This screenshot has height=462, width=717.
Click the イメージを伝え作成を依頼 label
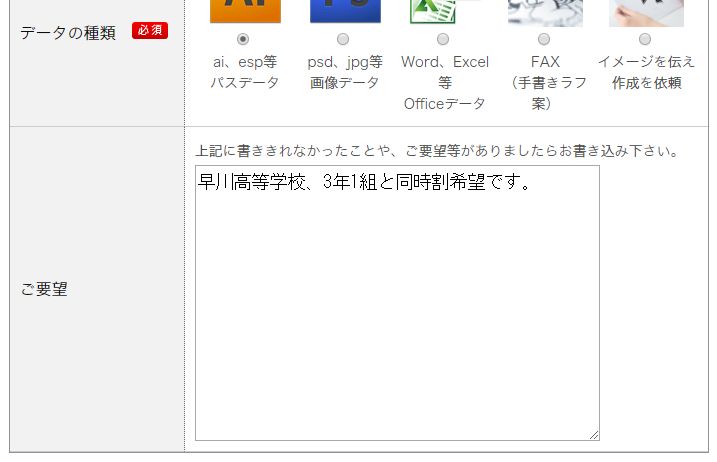click(646, 72)
